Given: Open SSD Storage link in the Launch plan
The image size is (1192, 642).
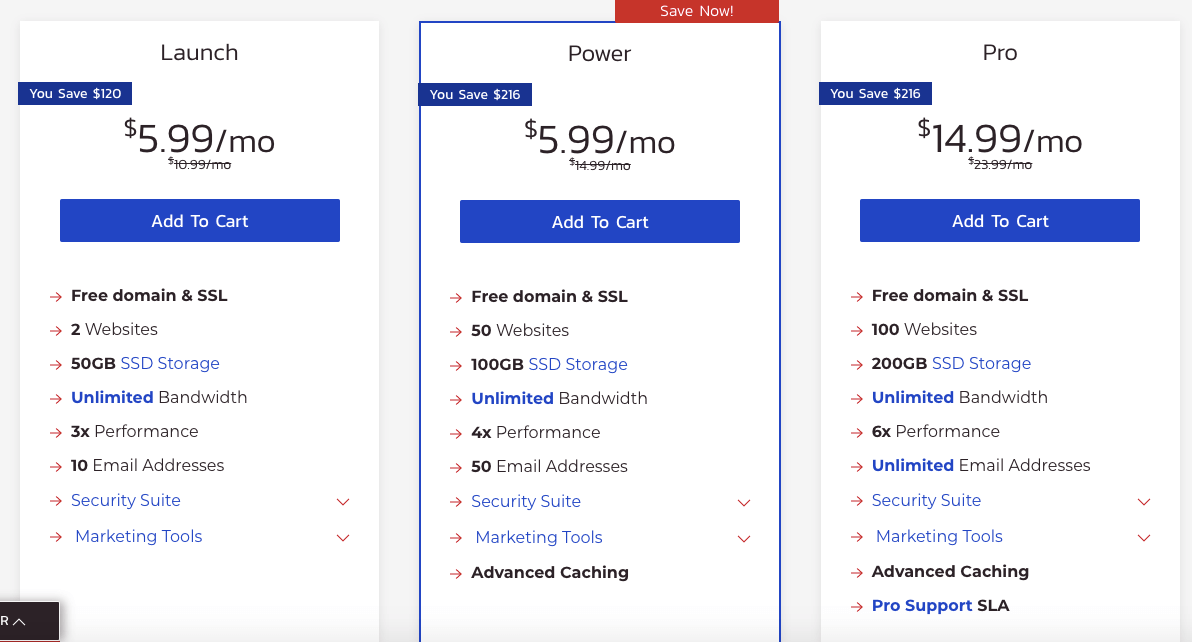Looking at the screenshot, I should tap(170, 363).
